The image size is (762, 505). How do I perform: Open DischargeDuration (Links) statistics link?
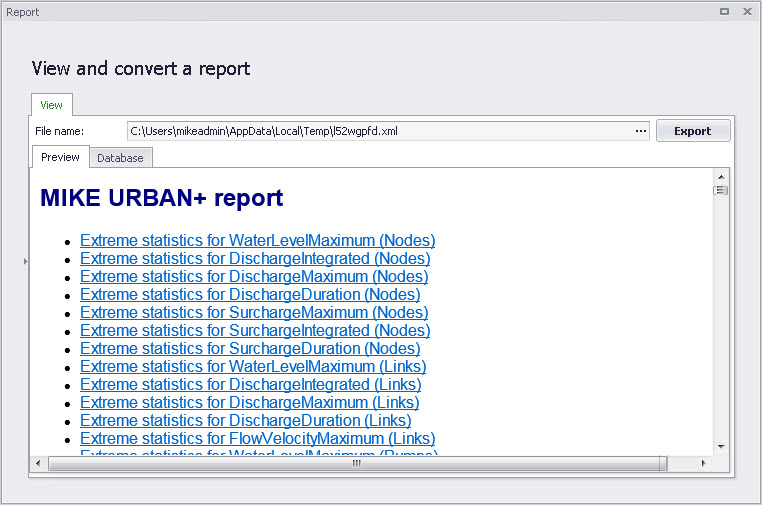click(x=246, y=420)
